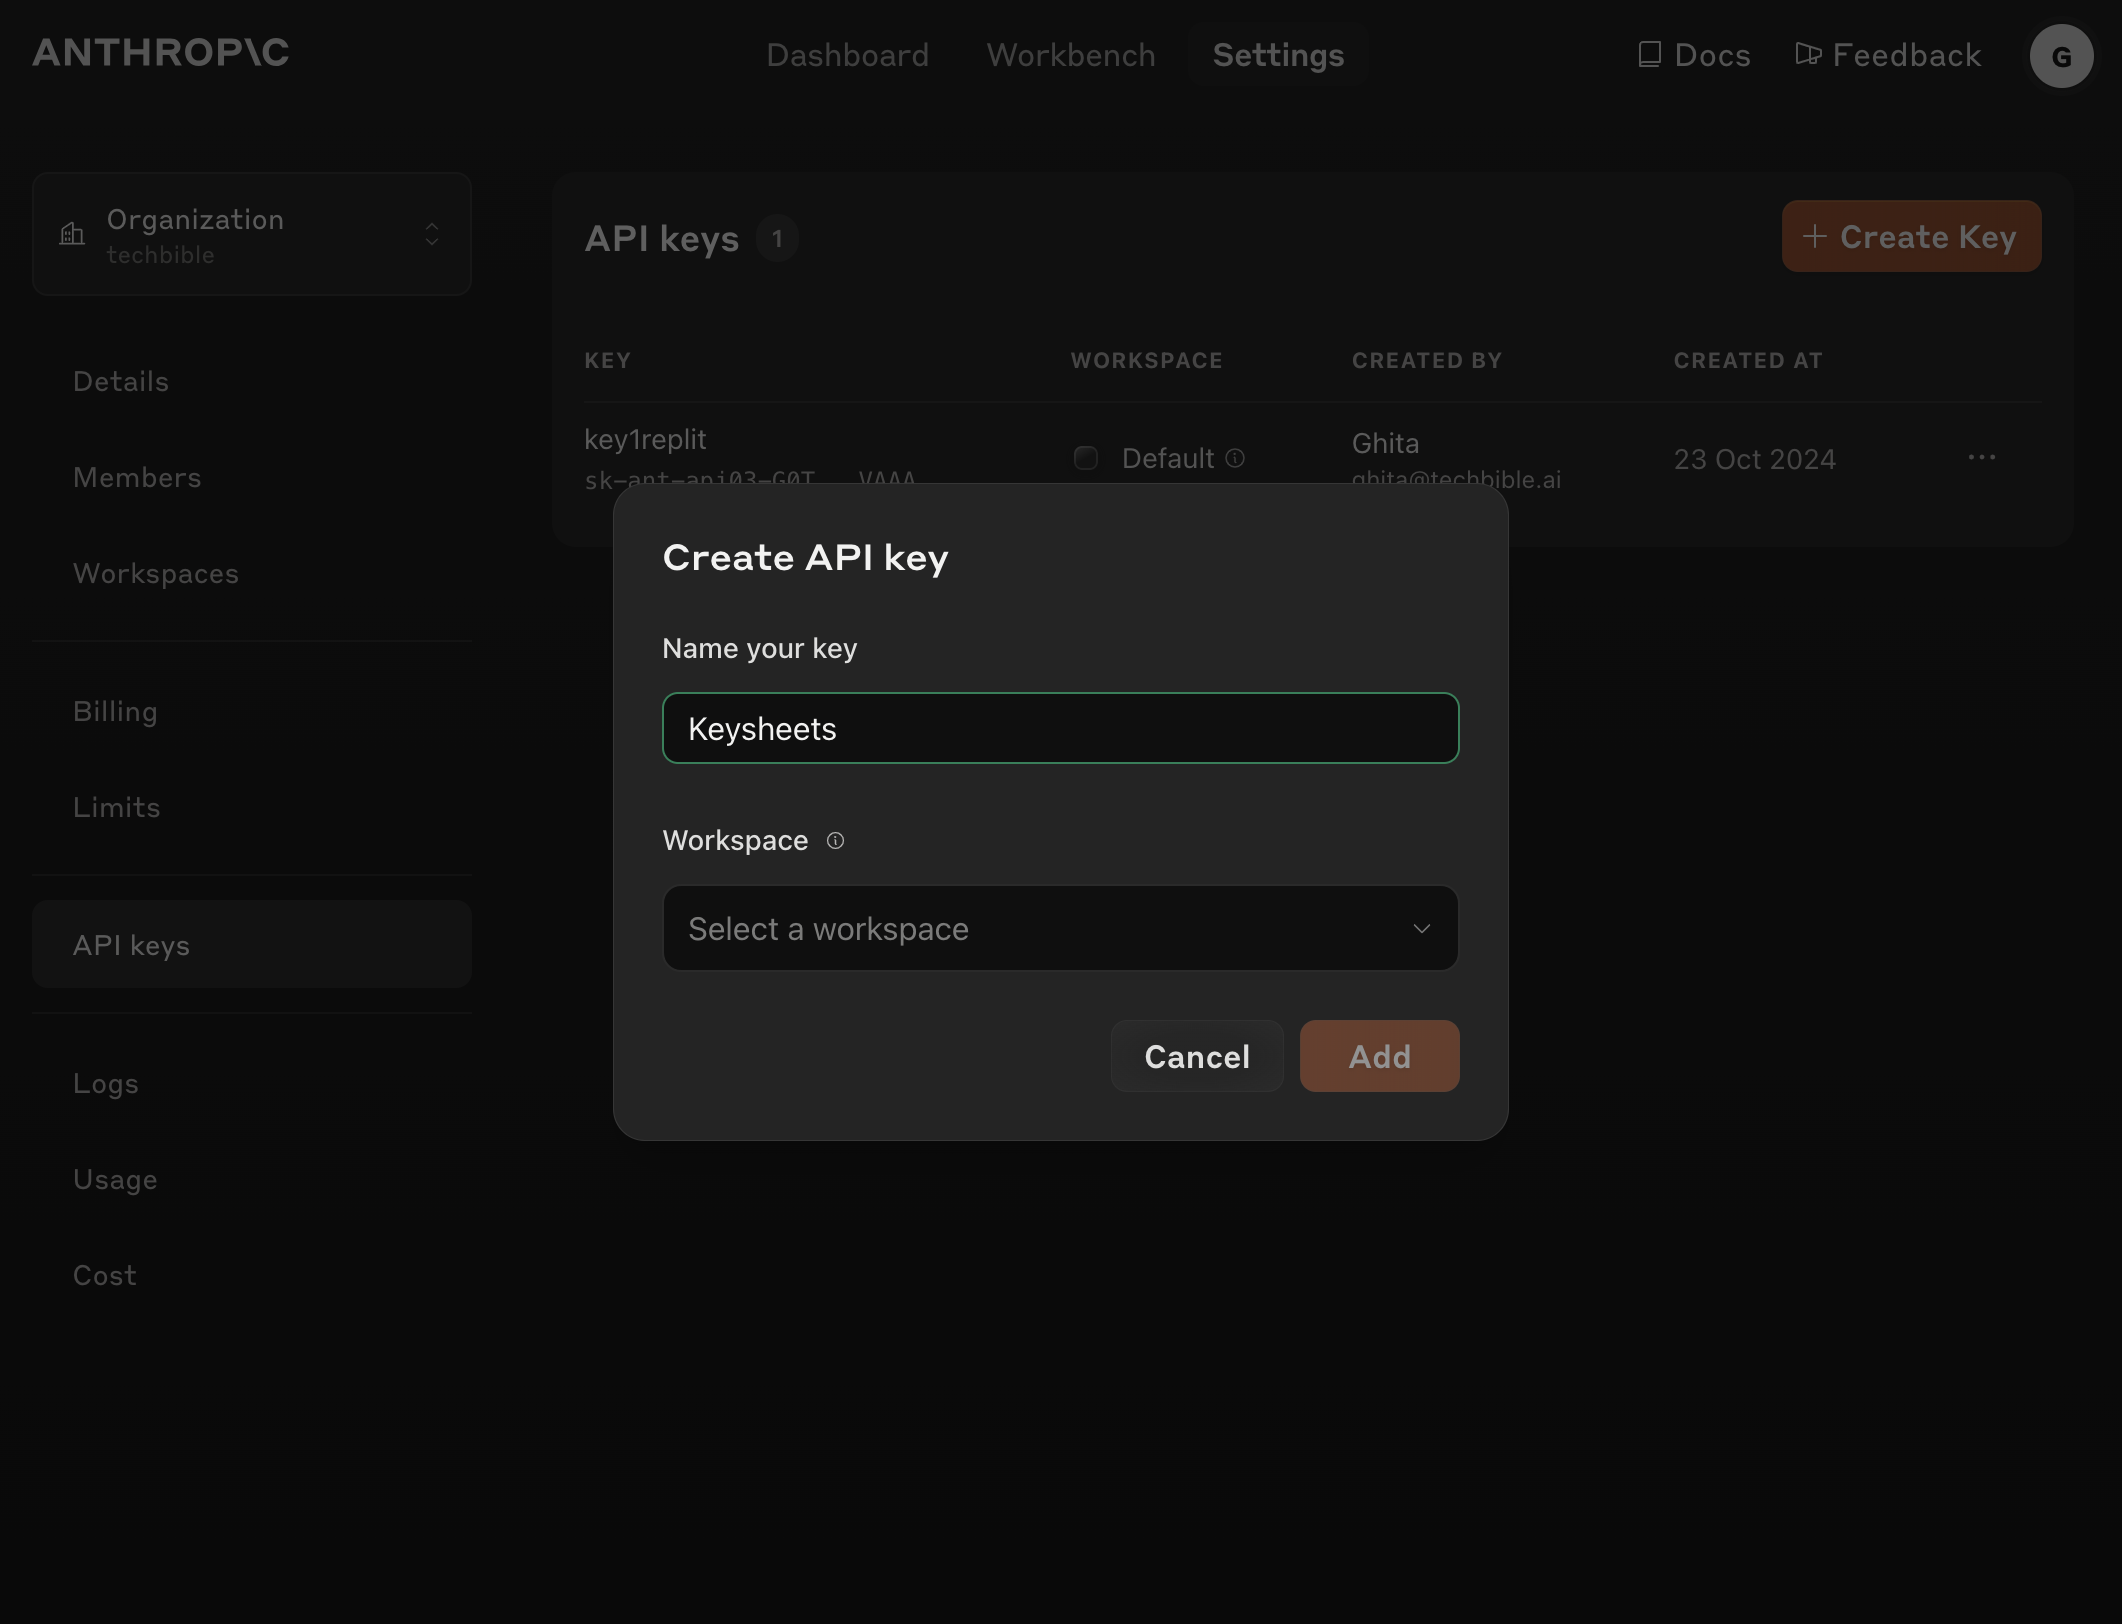Image resolution: width=2122 pixels, height=1624 pixels.
Task: Open Workspaces in the sidebar
Action: (156, 574)
